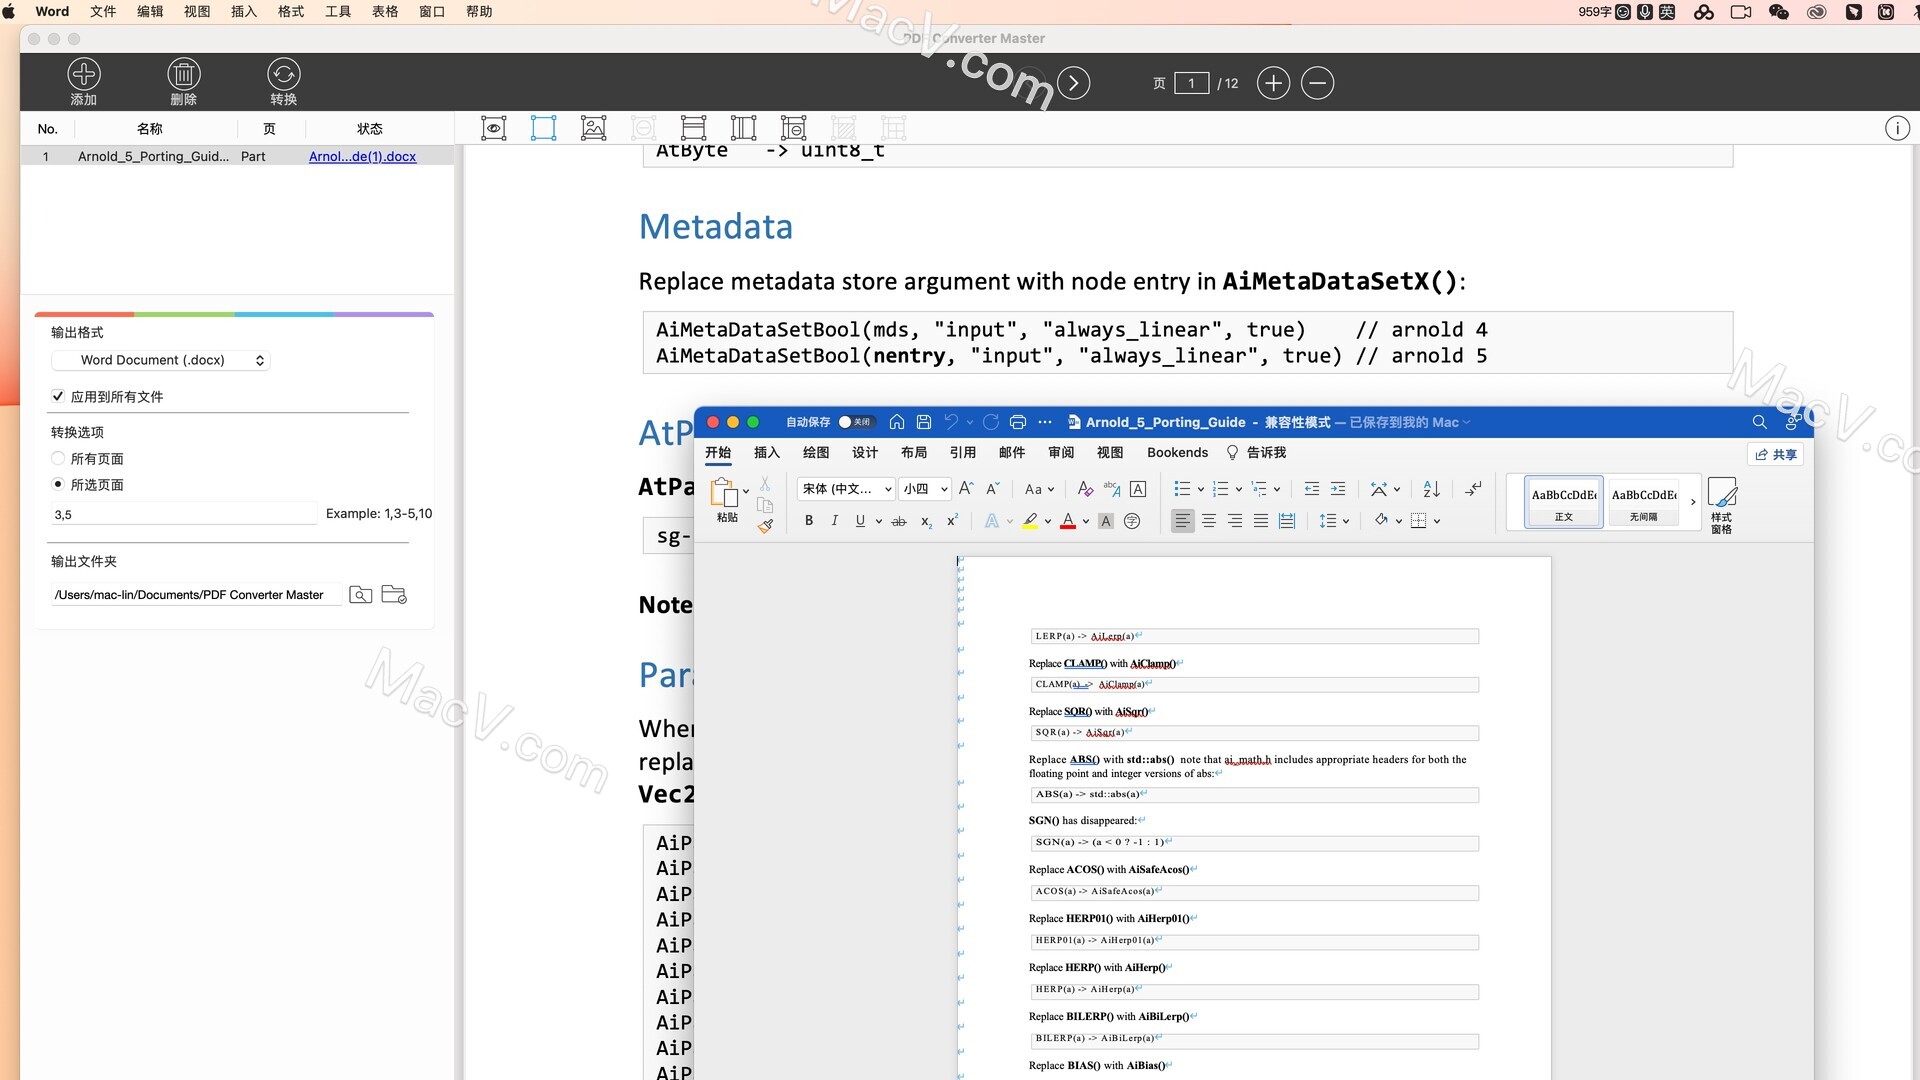Image resolution: width=1920 pixels, height=1080 pixels.
Task: Apply 正文 style from gallery
Action: point(1564,502)
